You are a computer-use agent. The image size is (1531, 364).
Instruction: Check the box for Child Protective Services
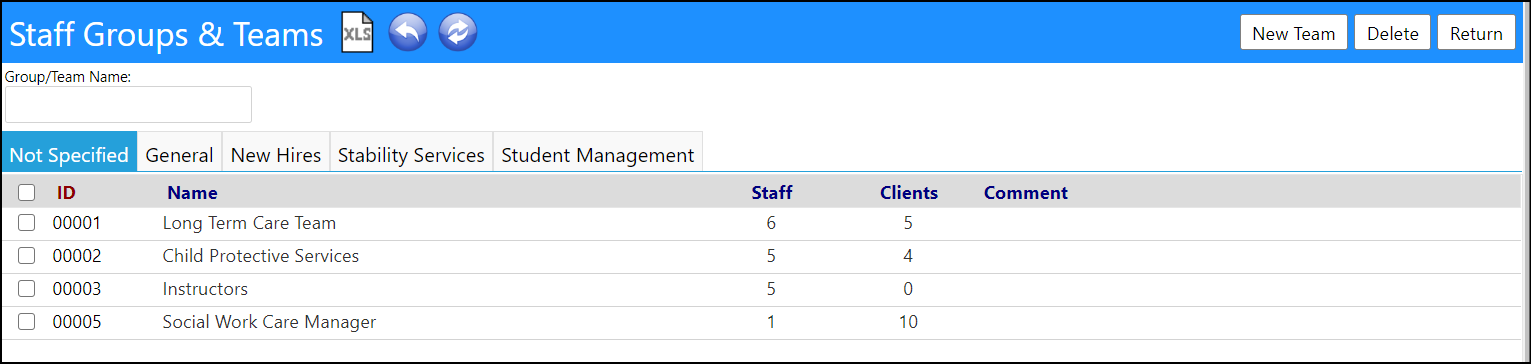point(27,256)
